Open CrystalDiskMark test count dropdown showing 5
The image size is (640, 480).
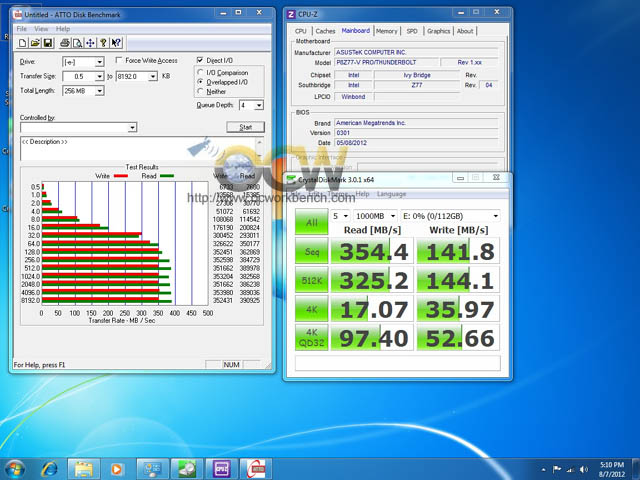click(x=340, y=216)
